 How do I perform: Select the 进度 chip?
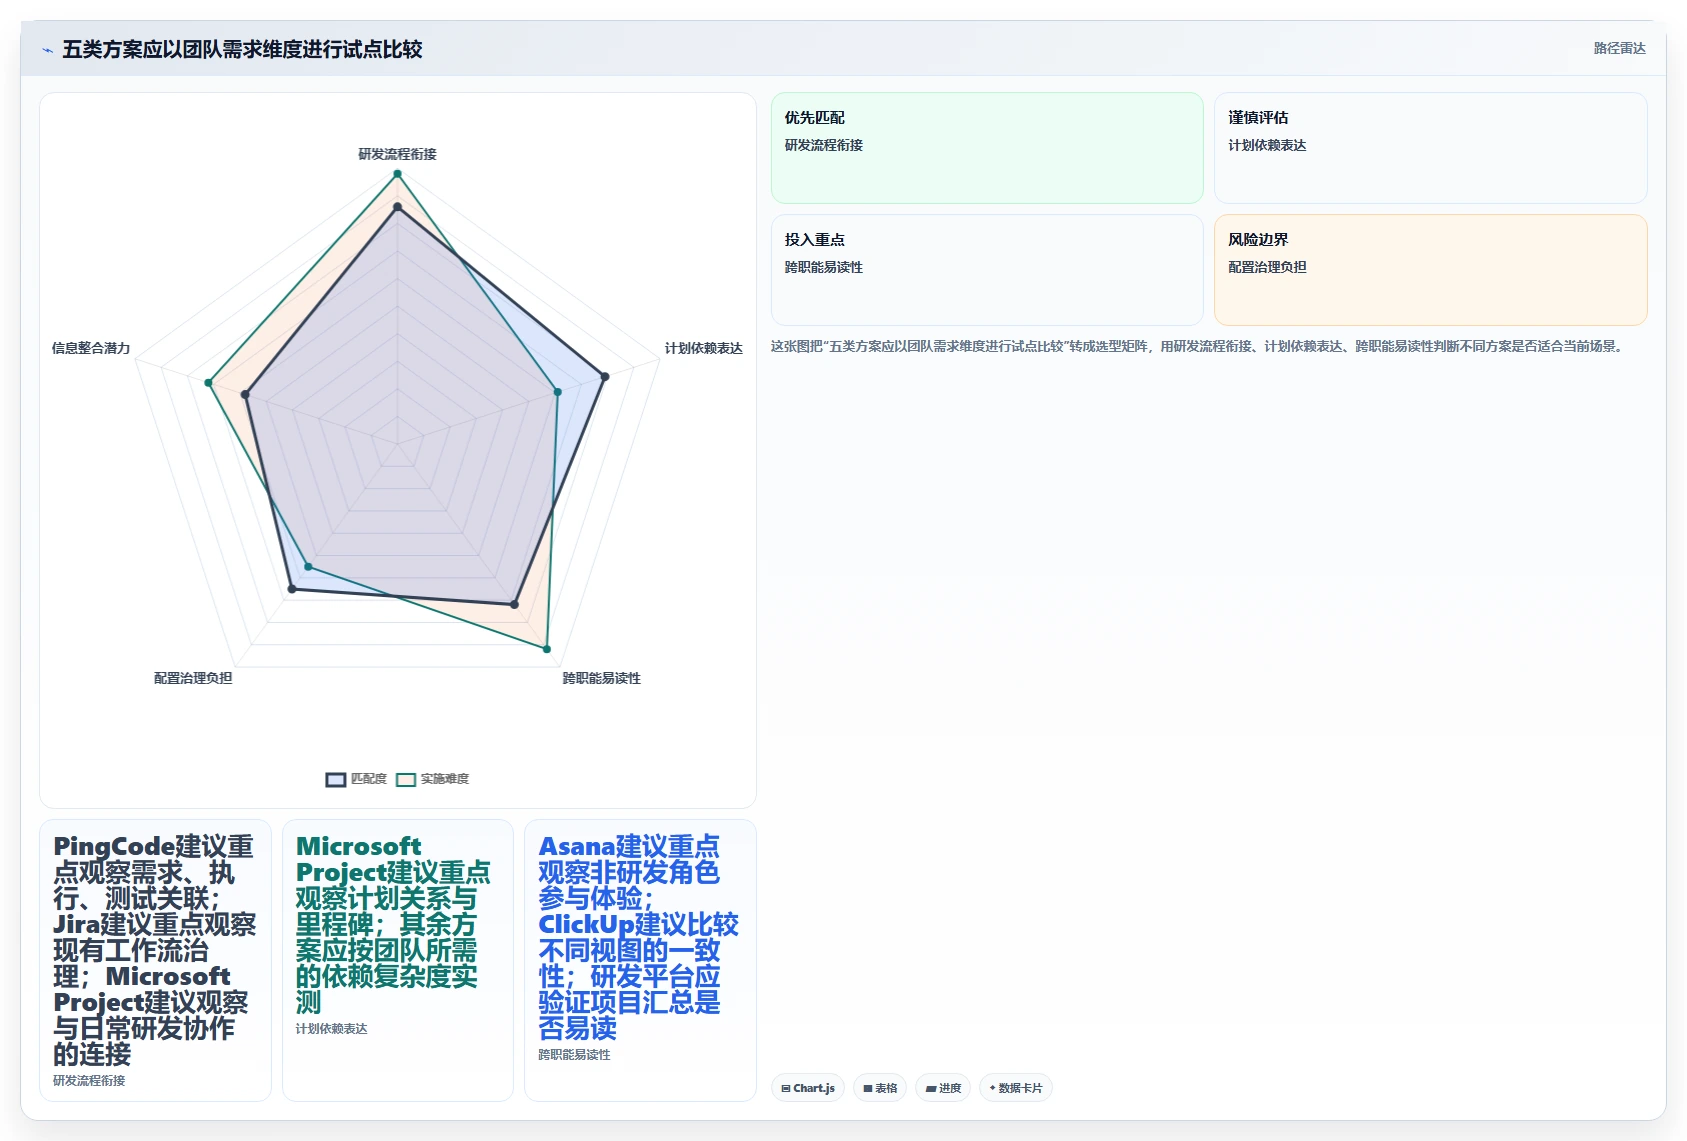coord(943,1088)
